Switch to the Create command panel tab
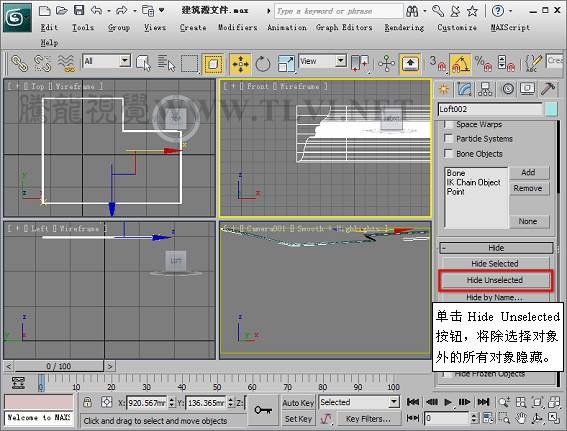The height and width of the screenshot is (431, 567). tap(444, 89)
